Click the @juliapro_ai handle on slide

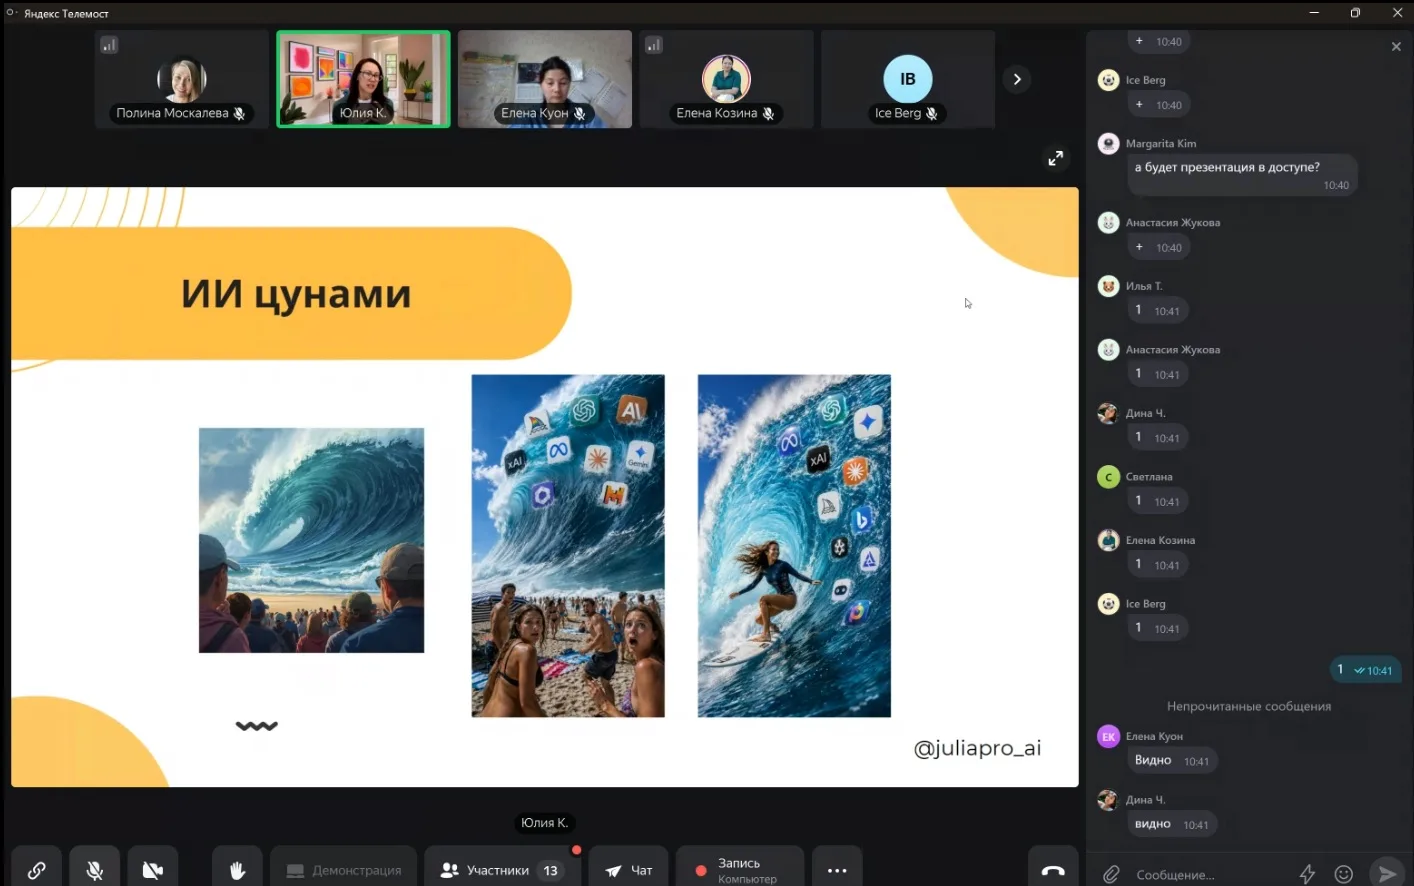pyautogui.click(x=977, y=748)
